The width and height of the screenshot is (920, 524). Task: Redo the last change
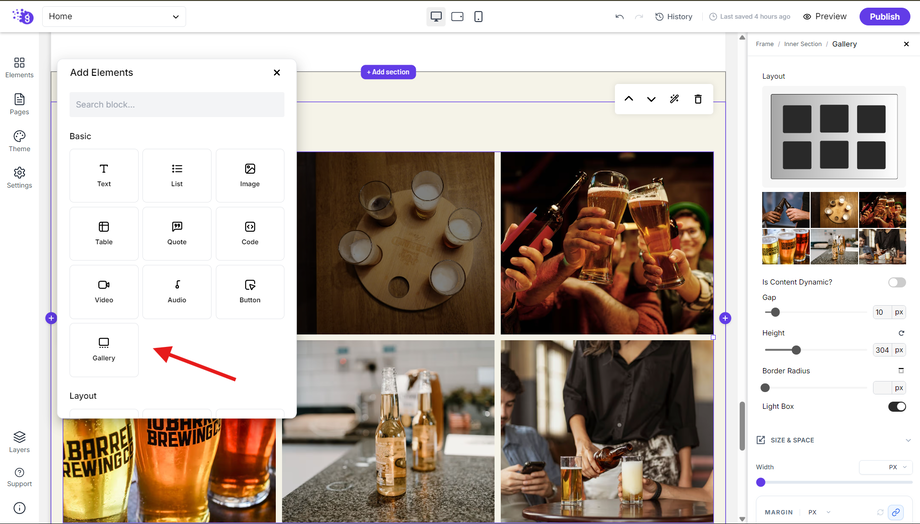click(x=639, y=16)
